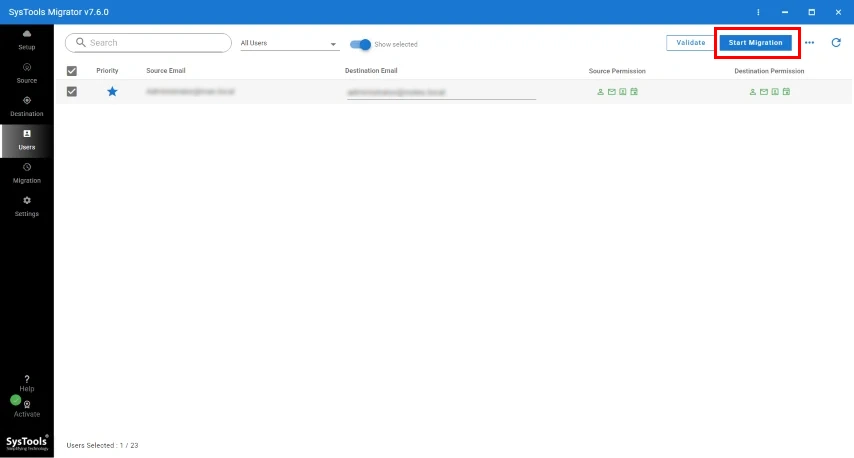
Task: Click the Destination Email column header
Action: (x=371, y=71)
